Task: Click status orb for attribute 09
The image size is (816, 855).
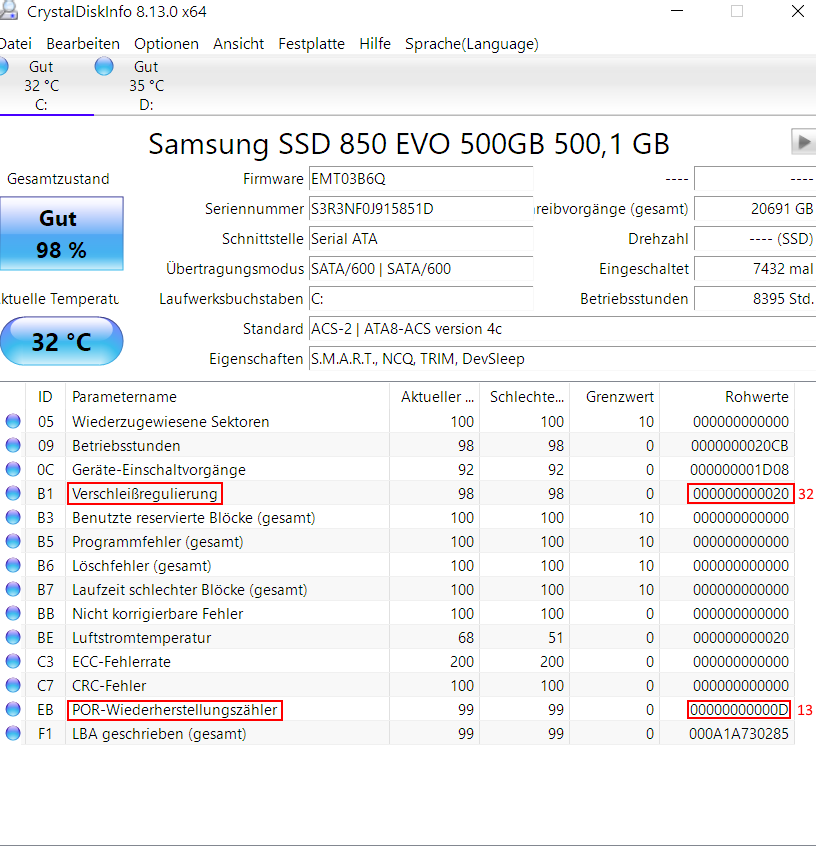Action: 13,445
